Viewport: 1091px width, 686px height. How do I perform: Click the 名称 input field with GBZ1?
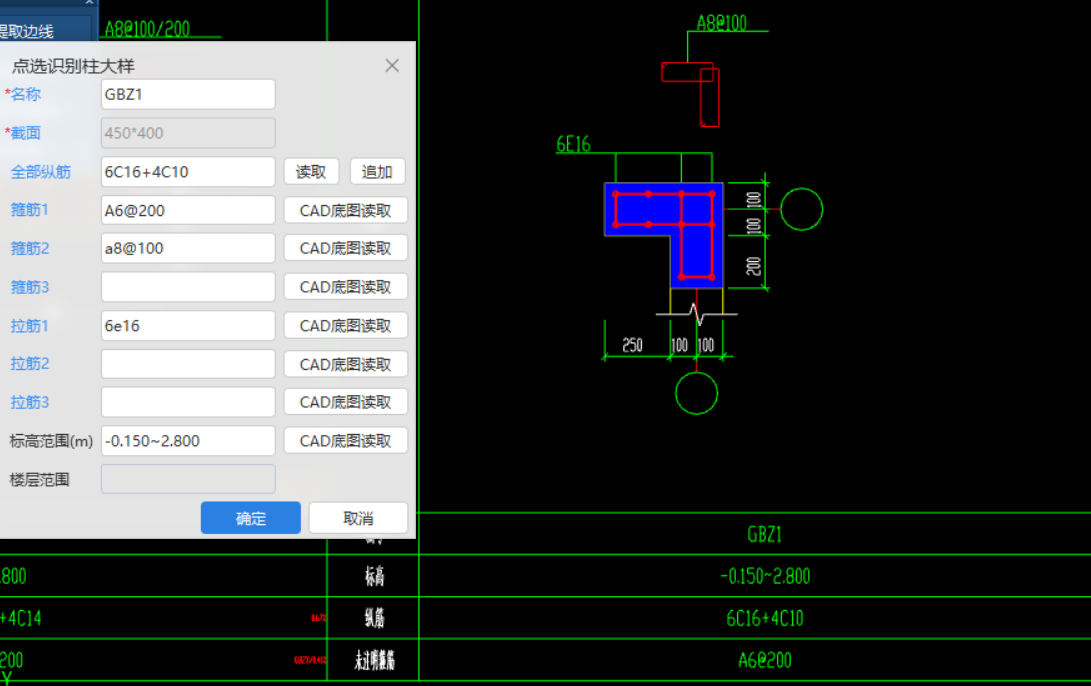tap(188, 94)
